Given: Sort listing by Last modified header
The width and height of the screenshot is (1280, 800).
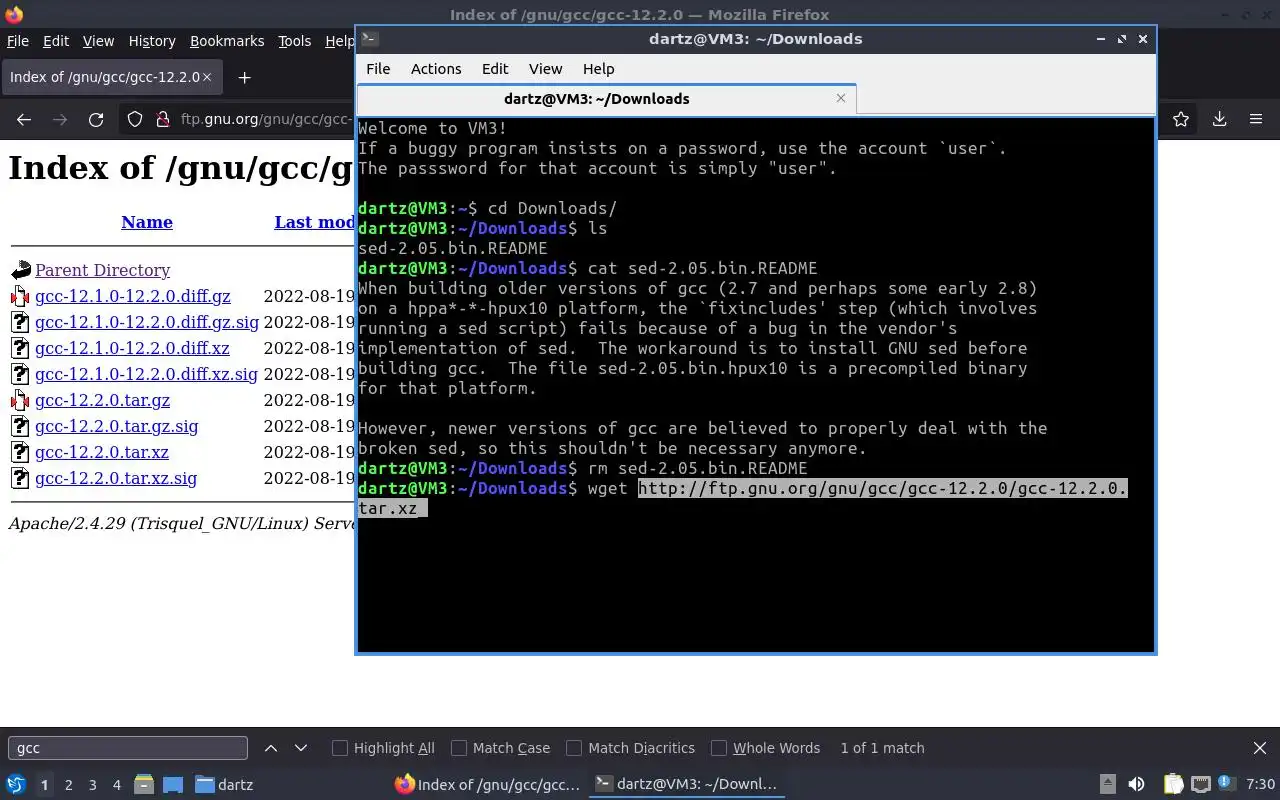Looking at the screenshot, I should pyautogui.click(x=315, y=222).
